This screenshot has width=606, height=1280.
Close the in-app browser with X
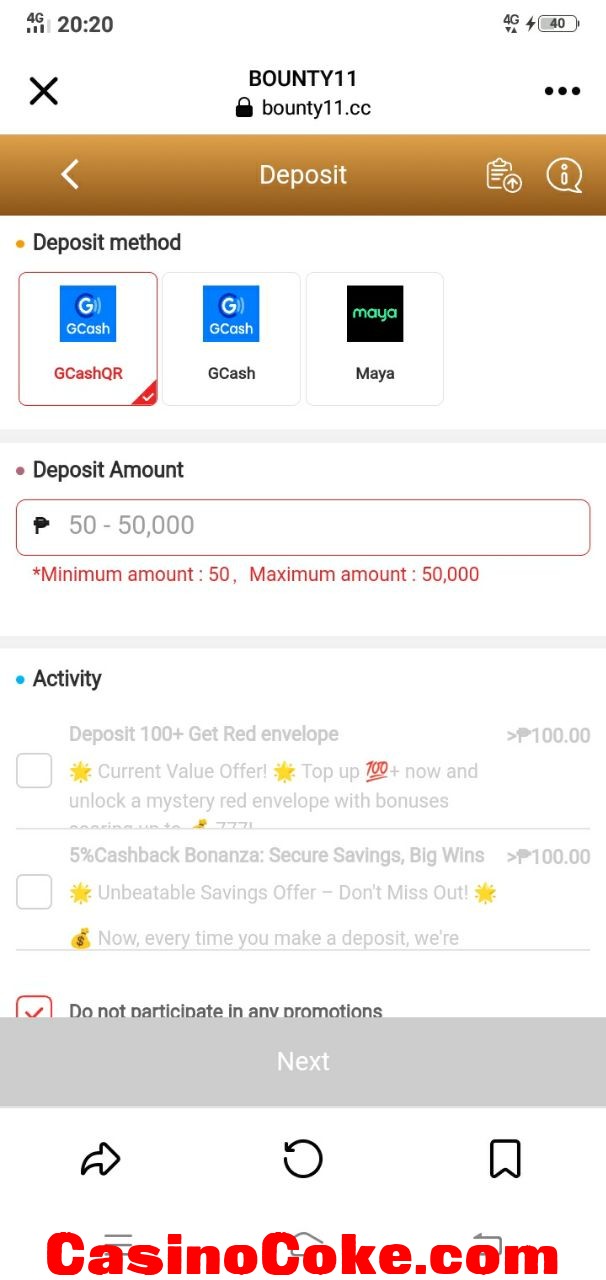pyautogui.click(x=44, y=91)
